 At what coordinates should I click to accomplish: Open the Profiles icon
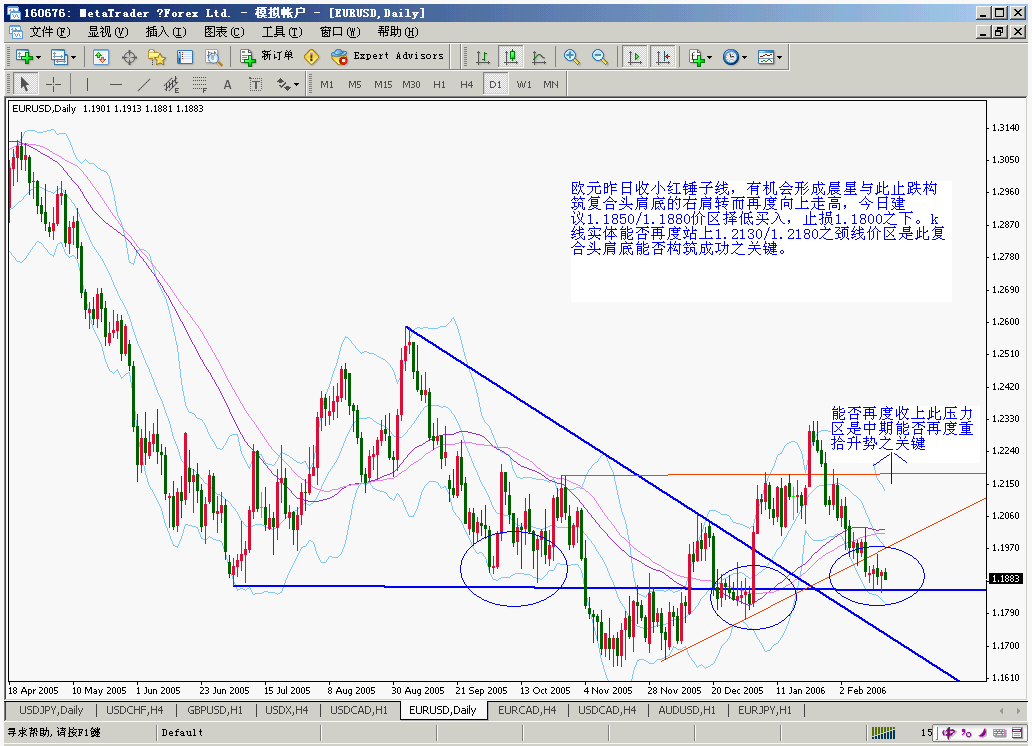[x=59, y=57]
